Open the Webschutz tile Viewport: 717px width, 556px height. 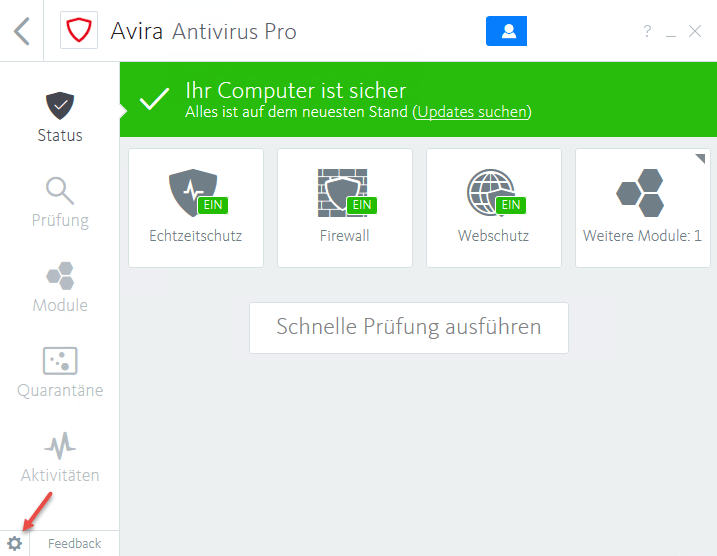click(494, 208)
